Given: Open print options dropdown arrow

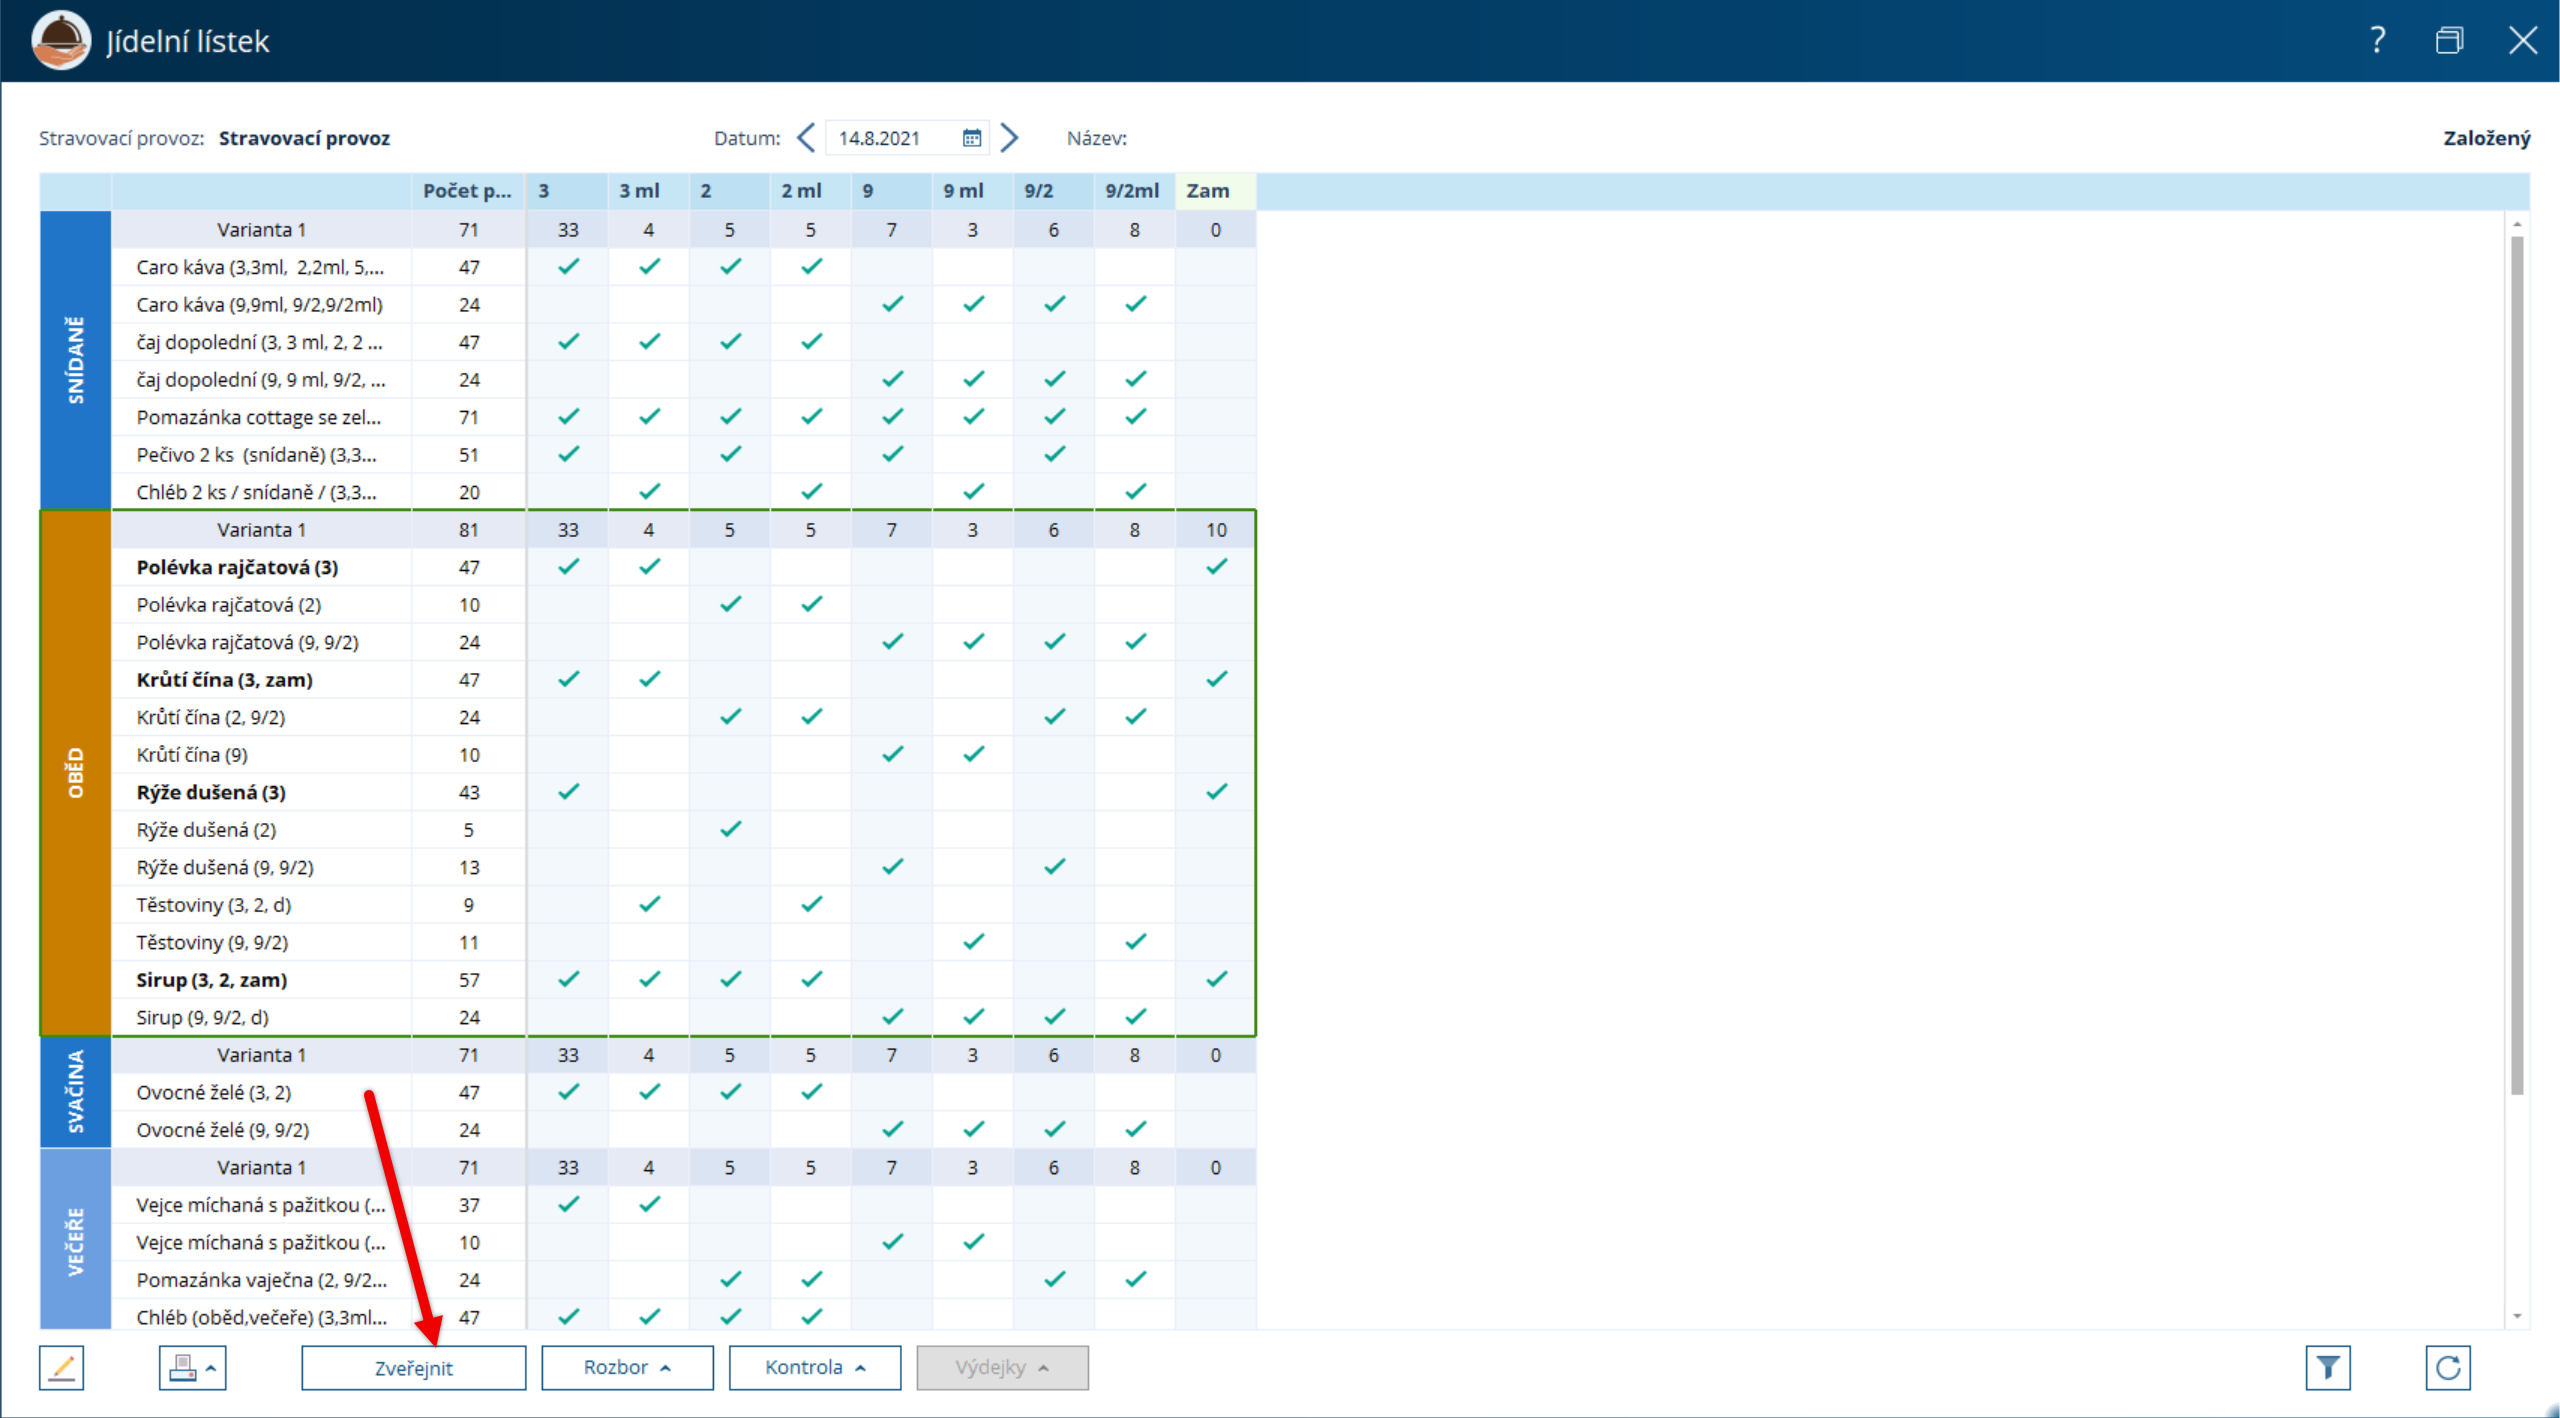Looking at the screenshot, I should (x=211, y=1367).
